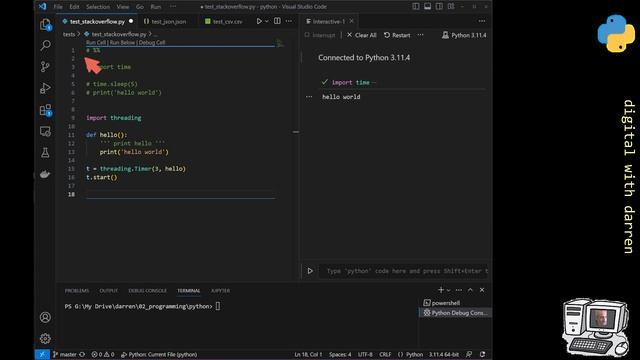The image size is (640, 360).
Task: Change UTF-8 file encoding
Action: pos(365,354)
